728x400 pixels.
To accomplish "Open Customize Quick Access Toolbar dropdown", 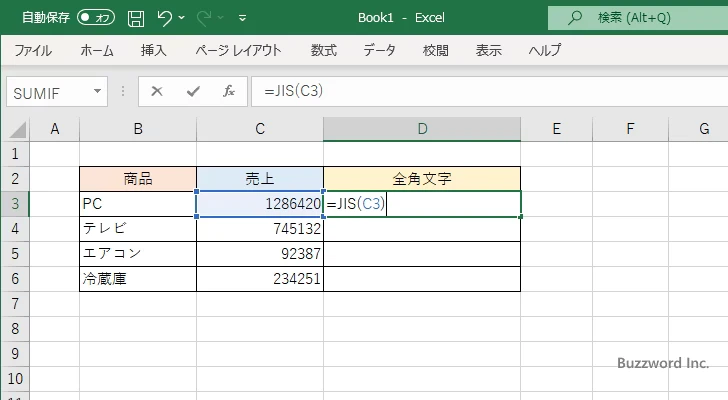I will click(242, 19).
